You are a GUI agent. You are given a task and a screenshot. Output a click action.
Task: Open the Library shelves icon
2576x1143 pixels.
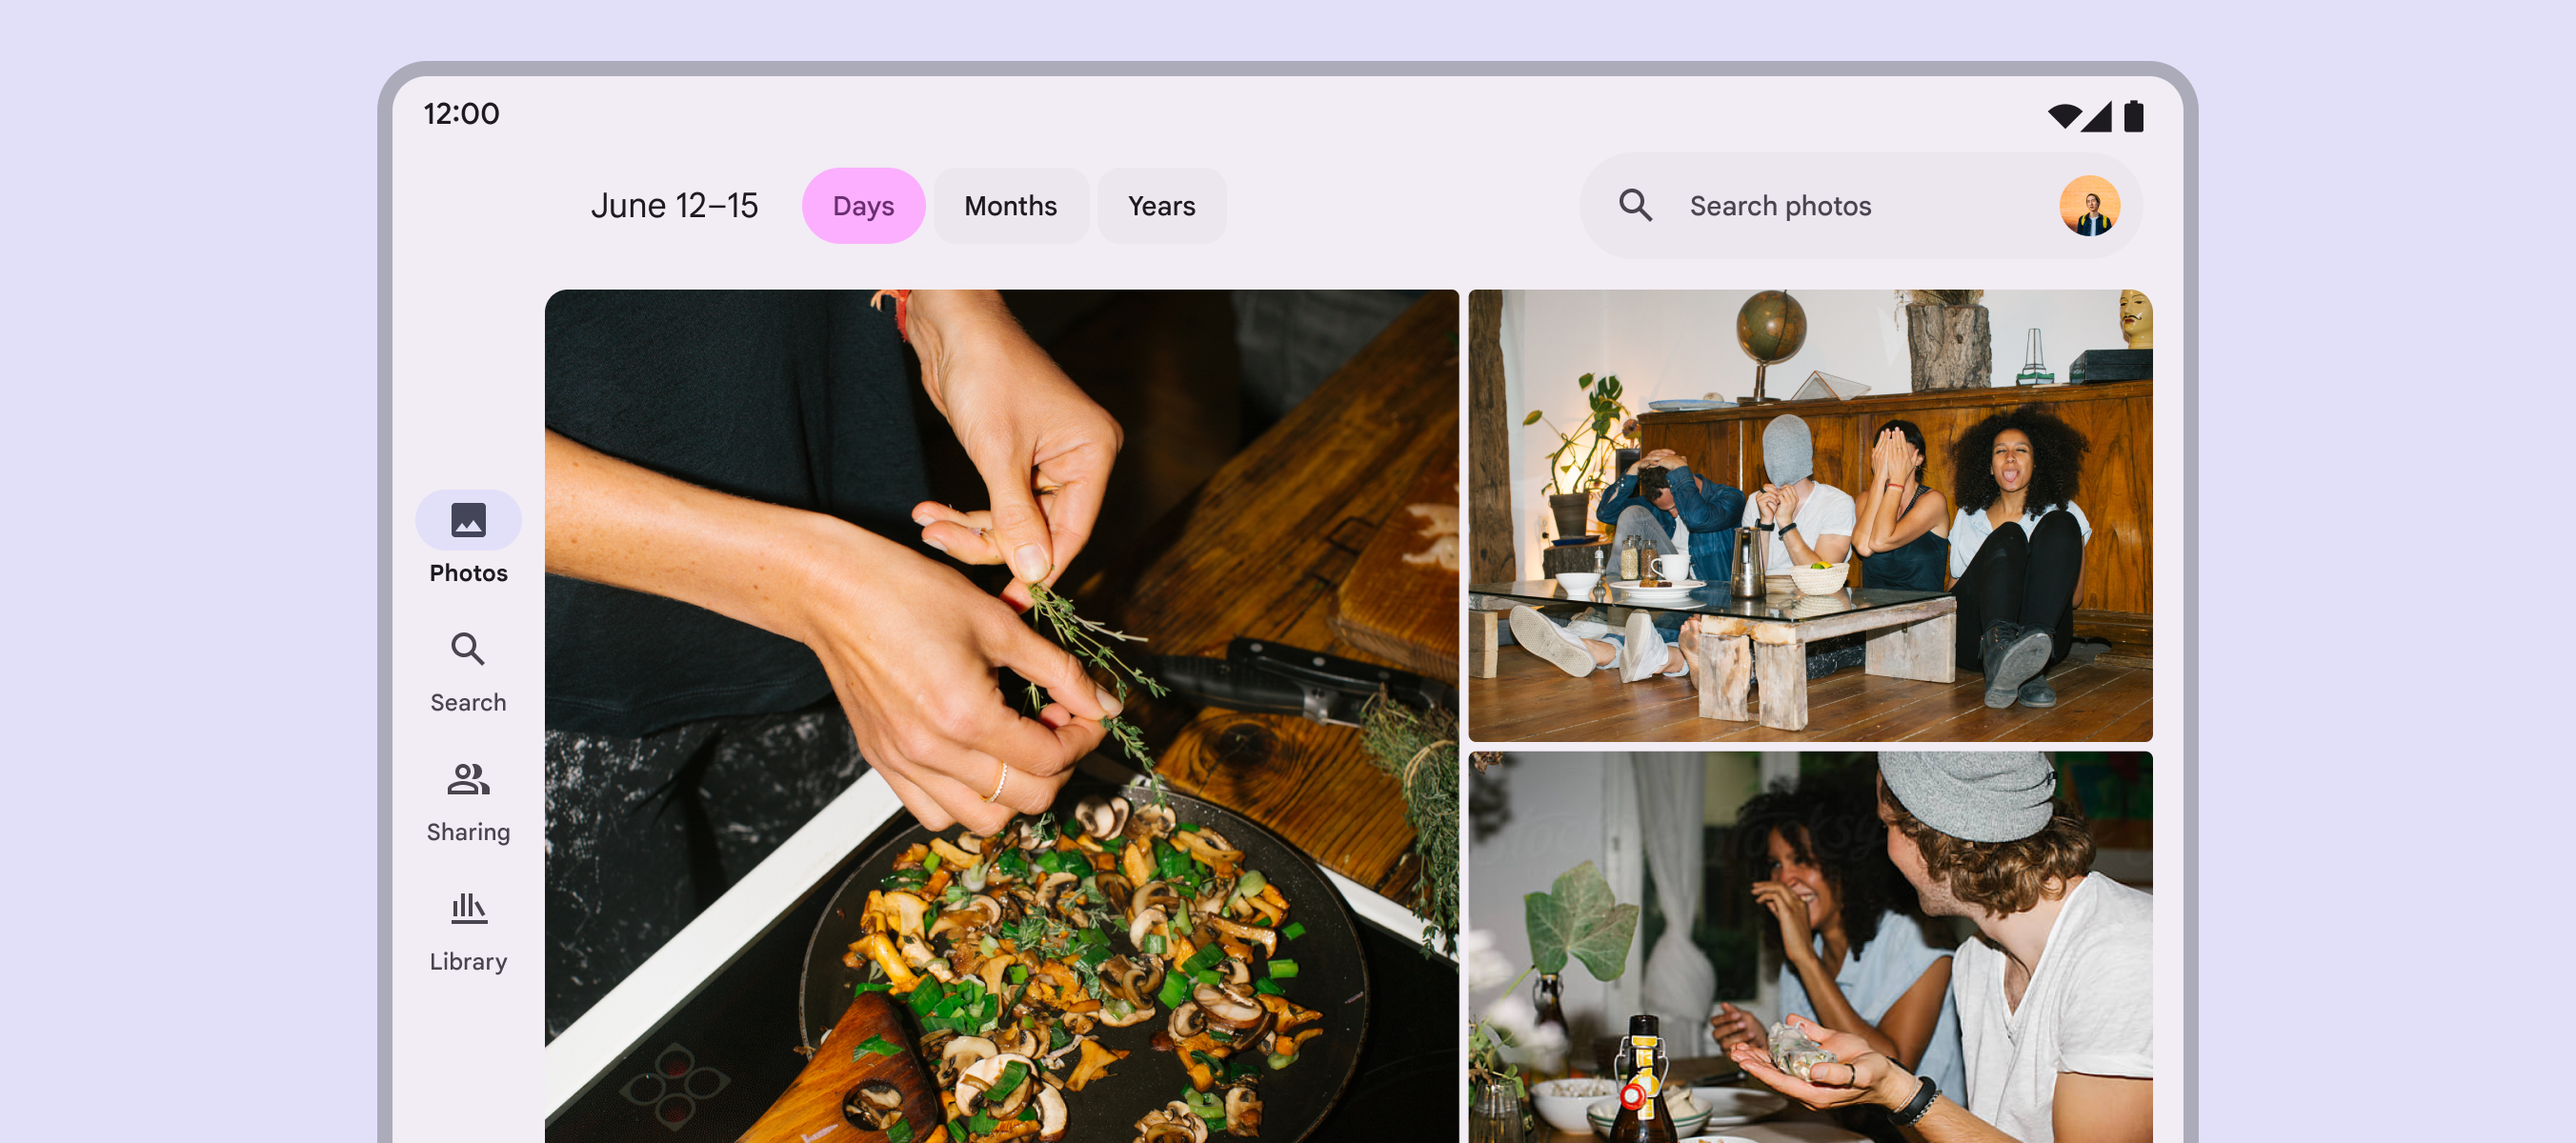[468, 908]
